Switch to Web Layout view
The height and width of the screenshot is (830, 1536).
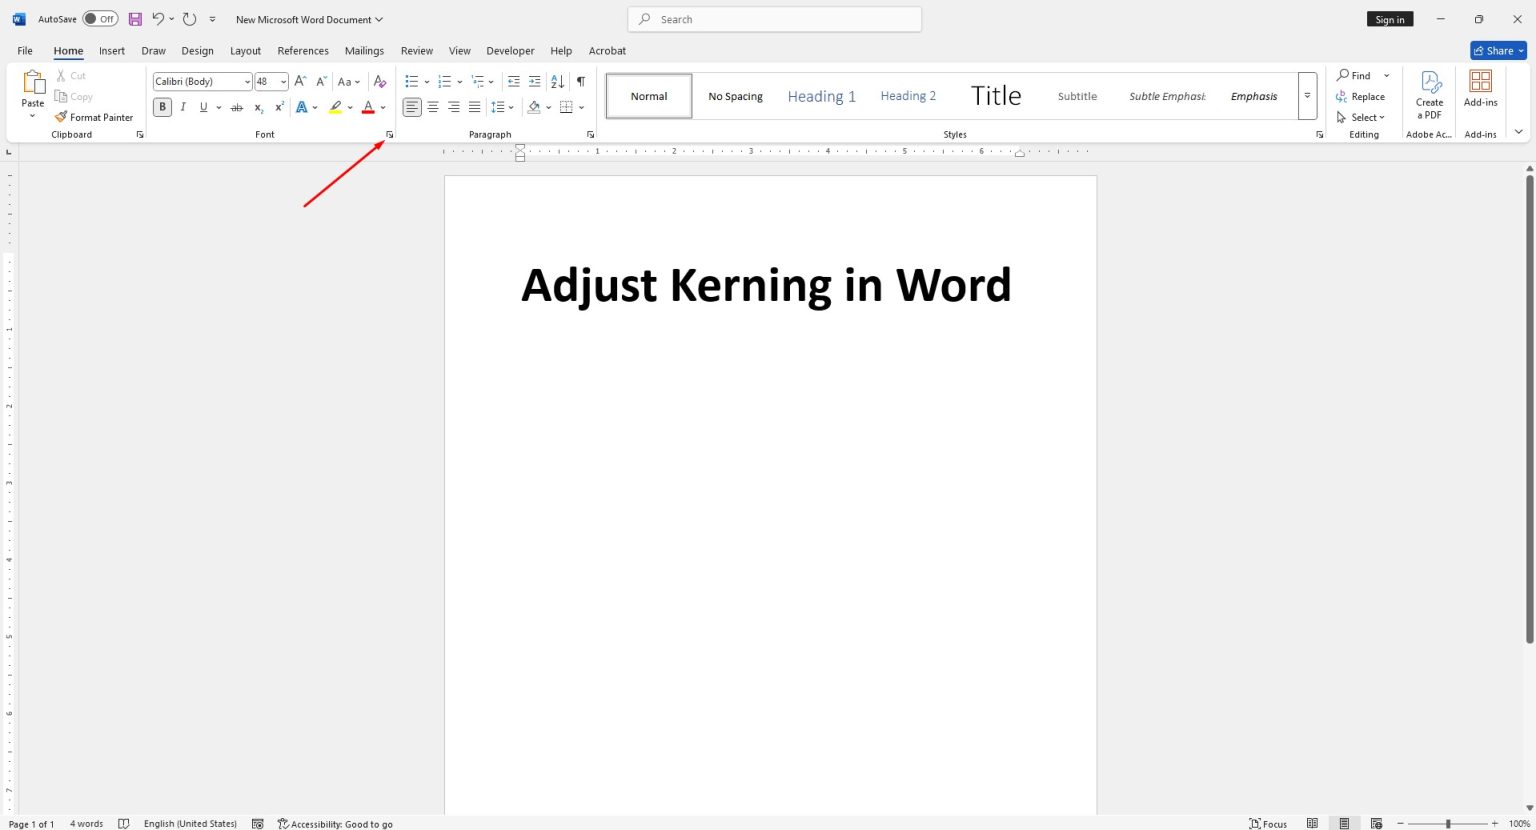(1376, 823)
